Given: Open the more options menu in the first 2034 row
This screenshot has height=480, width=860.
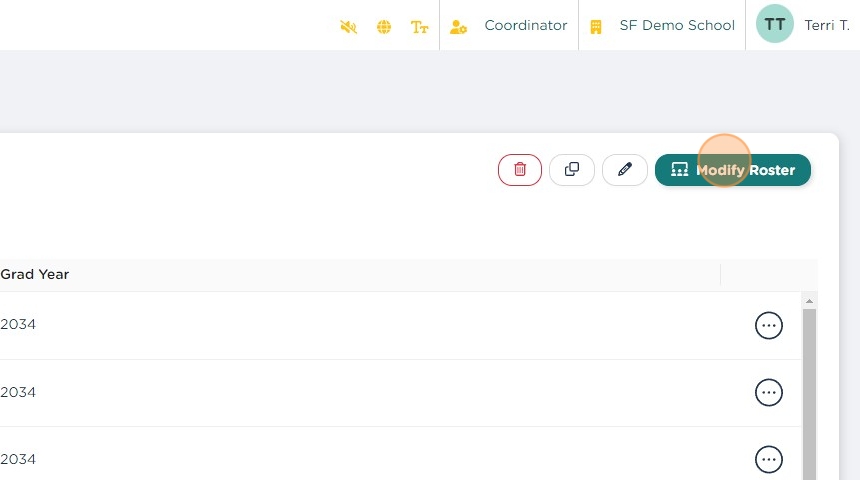Looking at the screenshot, I should pyautogui.click(x=768, y=325).
